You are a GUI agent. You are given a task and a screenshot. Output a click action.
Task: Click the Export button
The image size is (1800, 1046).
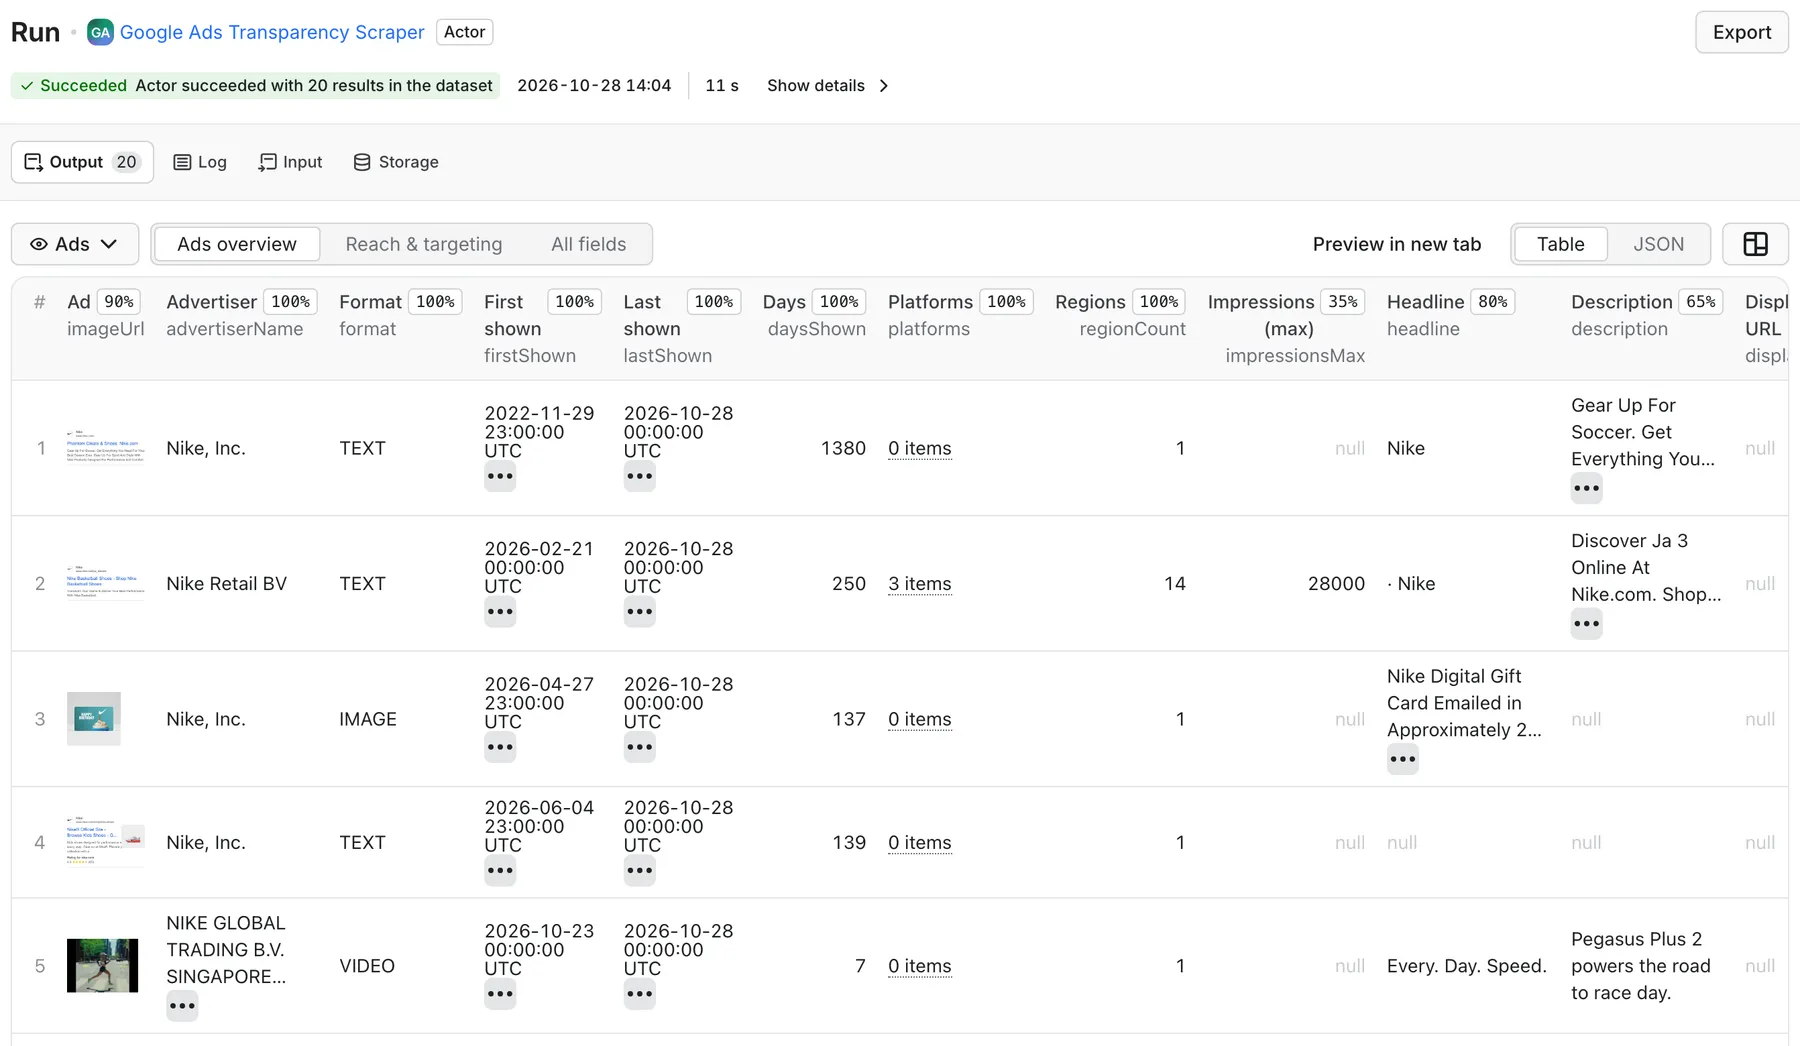click(x=1741, y=32)
